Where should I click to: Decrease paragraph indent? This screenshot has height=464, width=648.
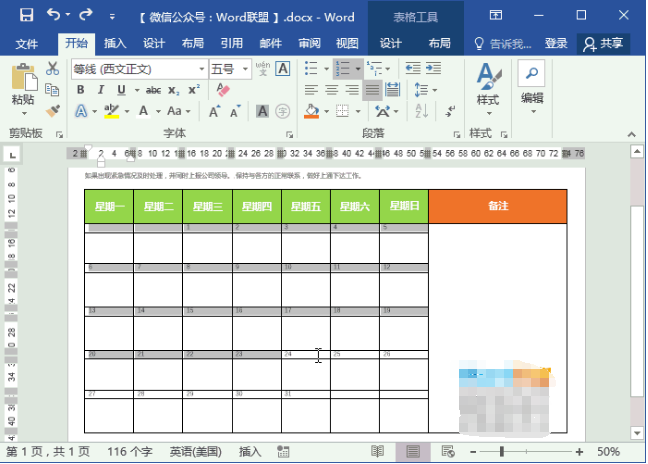pos(413,68)
